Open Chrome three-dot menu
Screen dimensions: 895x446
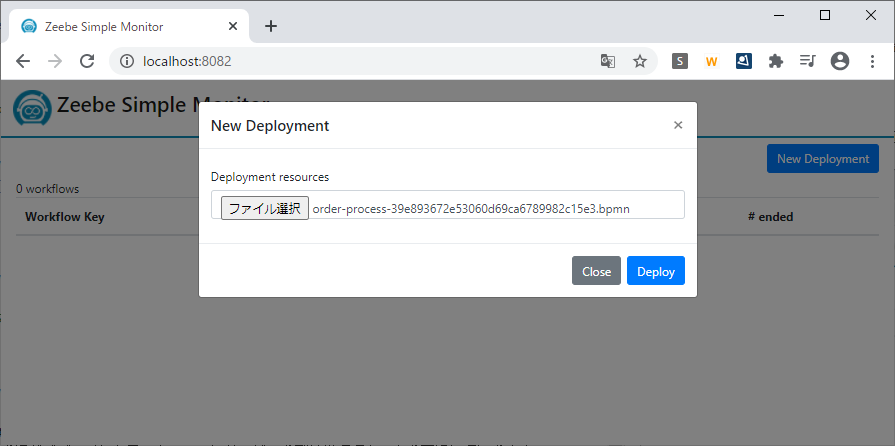click(872, 61)
